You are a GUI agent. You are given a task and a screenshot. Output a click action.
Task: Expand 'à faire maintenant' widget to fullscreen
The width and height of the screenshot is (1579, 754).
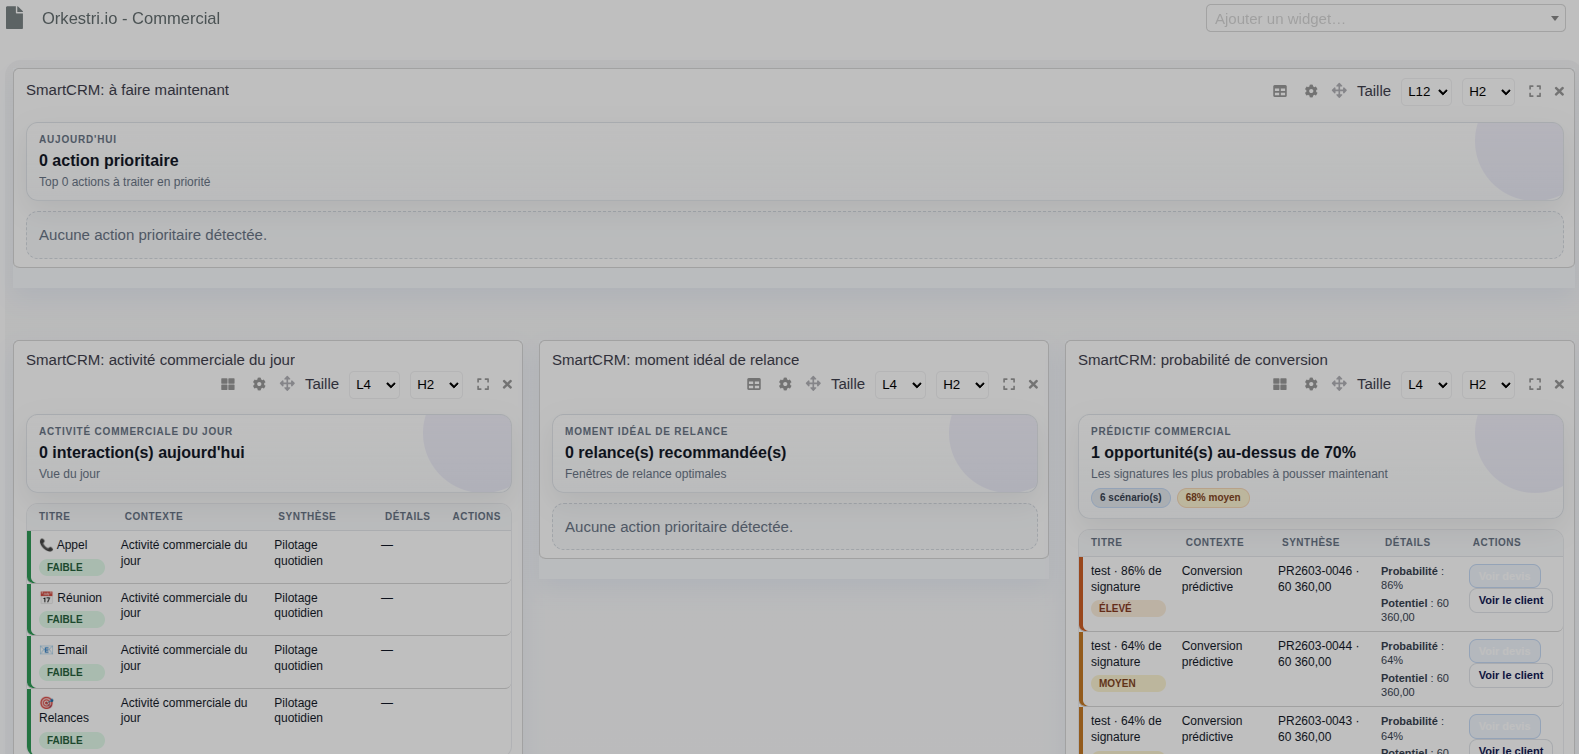[1535, 91]
